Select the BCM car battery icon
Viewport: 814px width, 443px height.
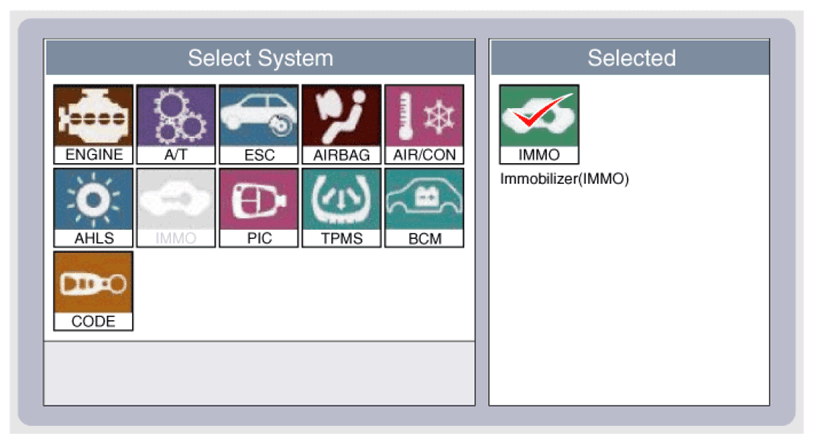424,207
